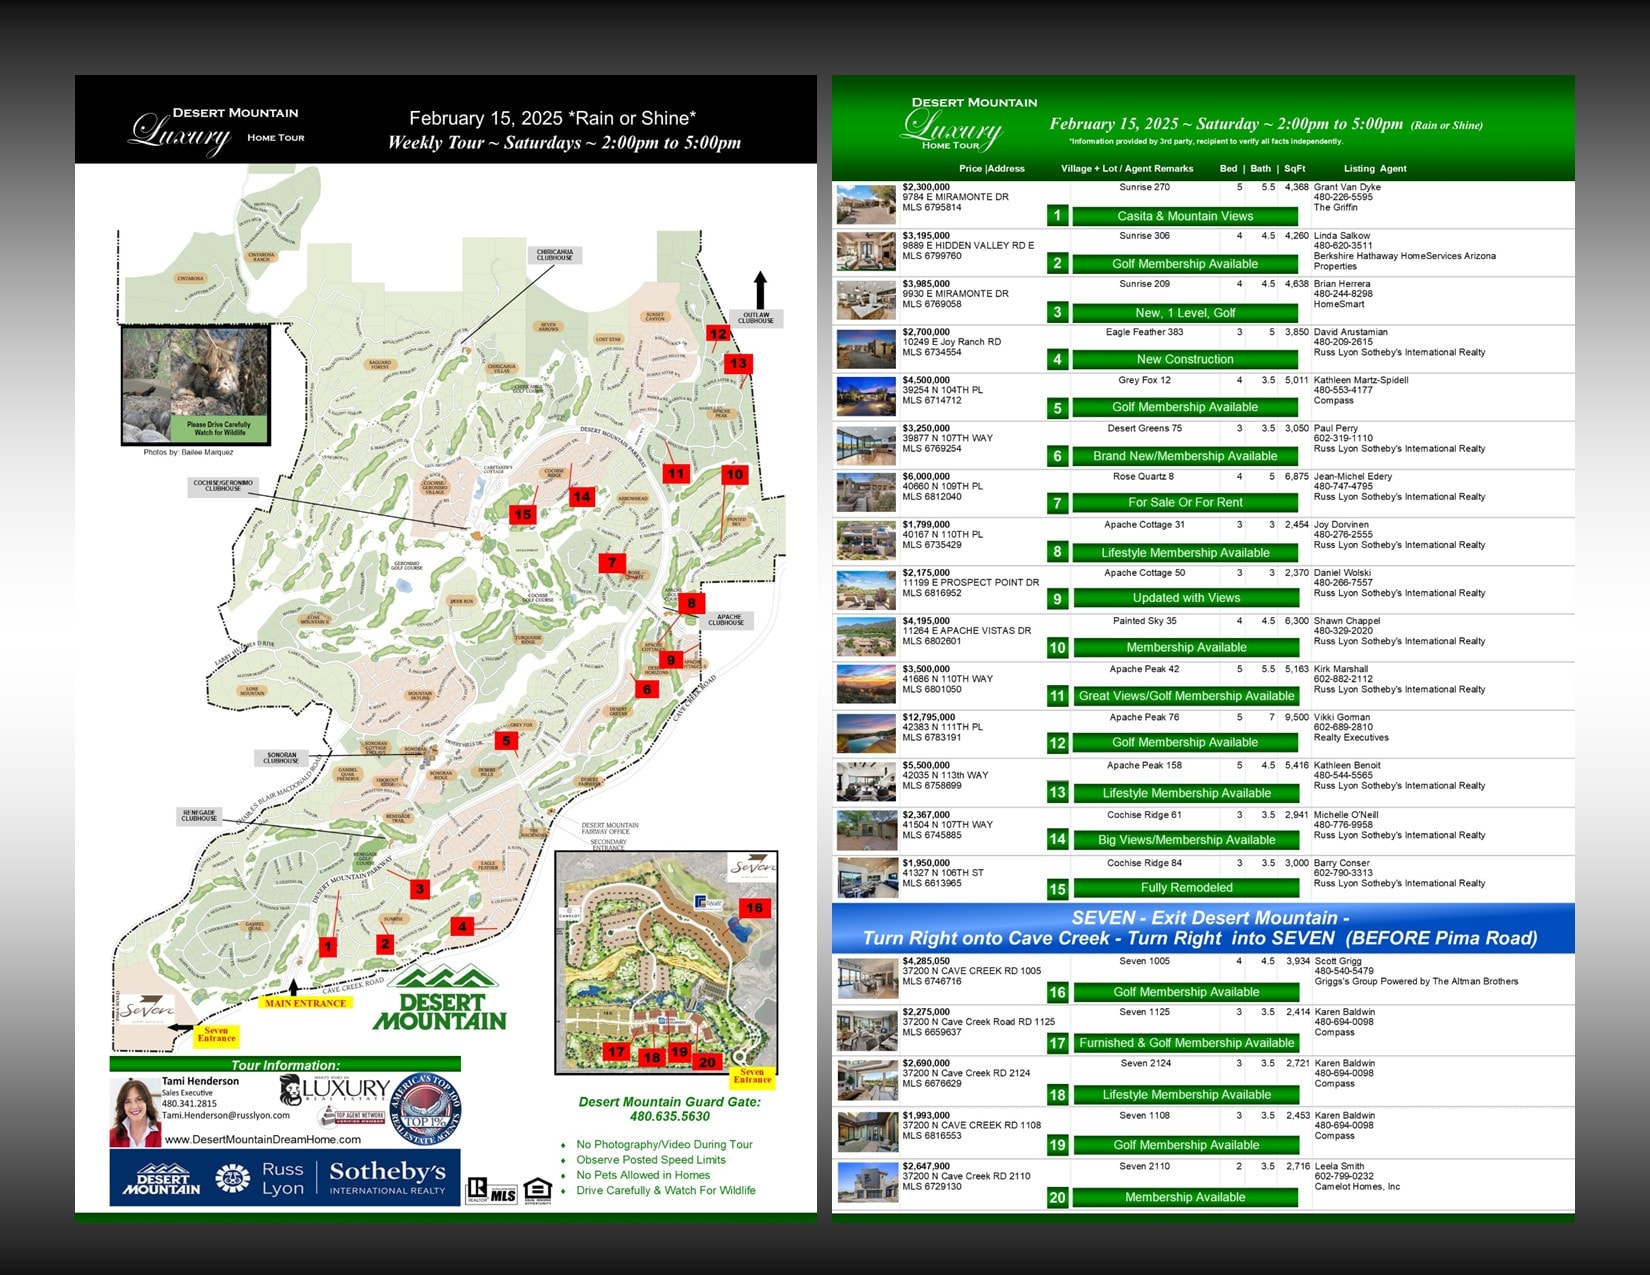Open the listing 12 home thumbnail photo

pyautogui.click(x=866, y=733)
